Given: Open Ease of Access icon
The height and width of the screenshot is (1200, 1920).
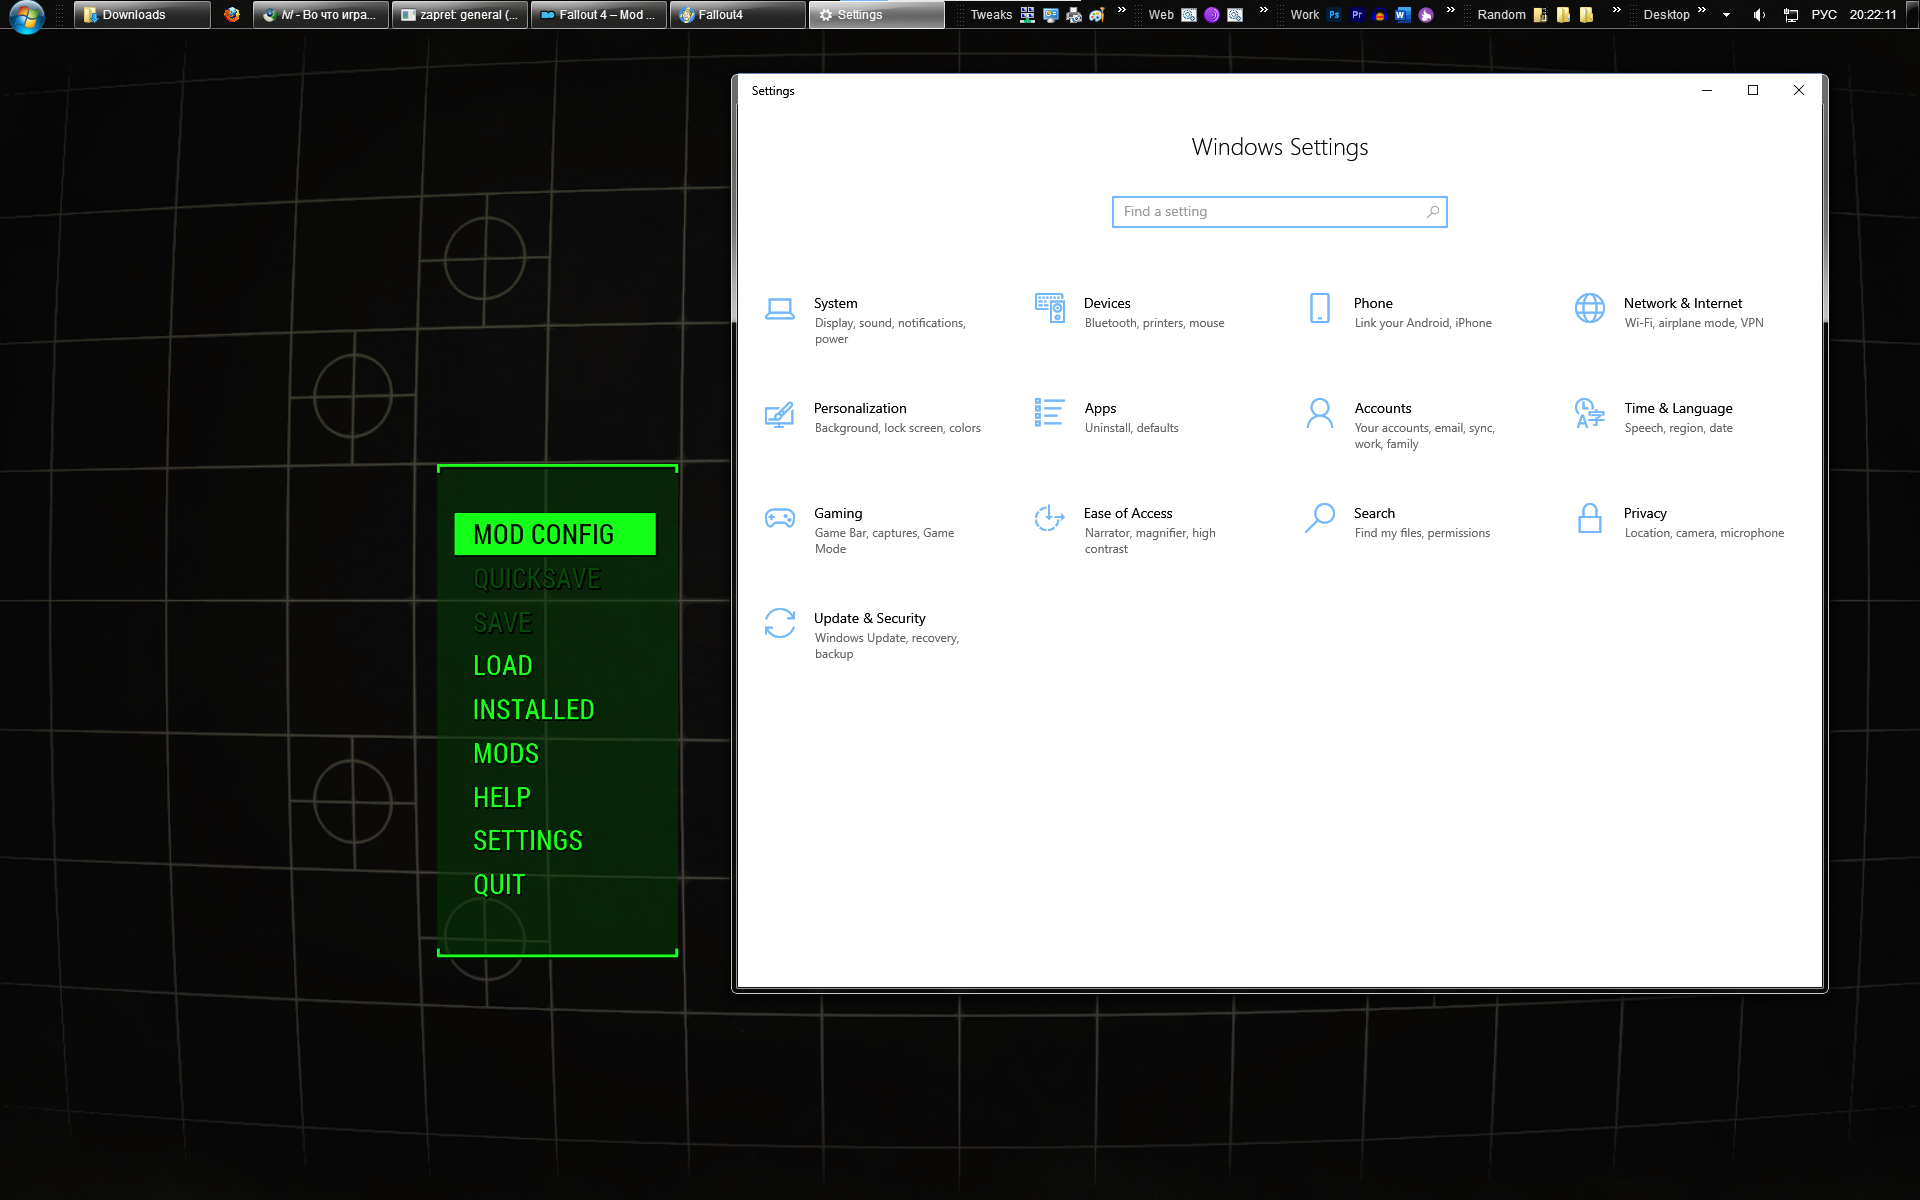Looking at the screenshot, I should [1049, 518].
